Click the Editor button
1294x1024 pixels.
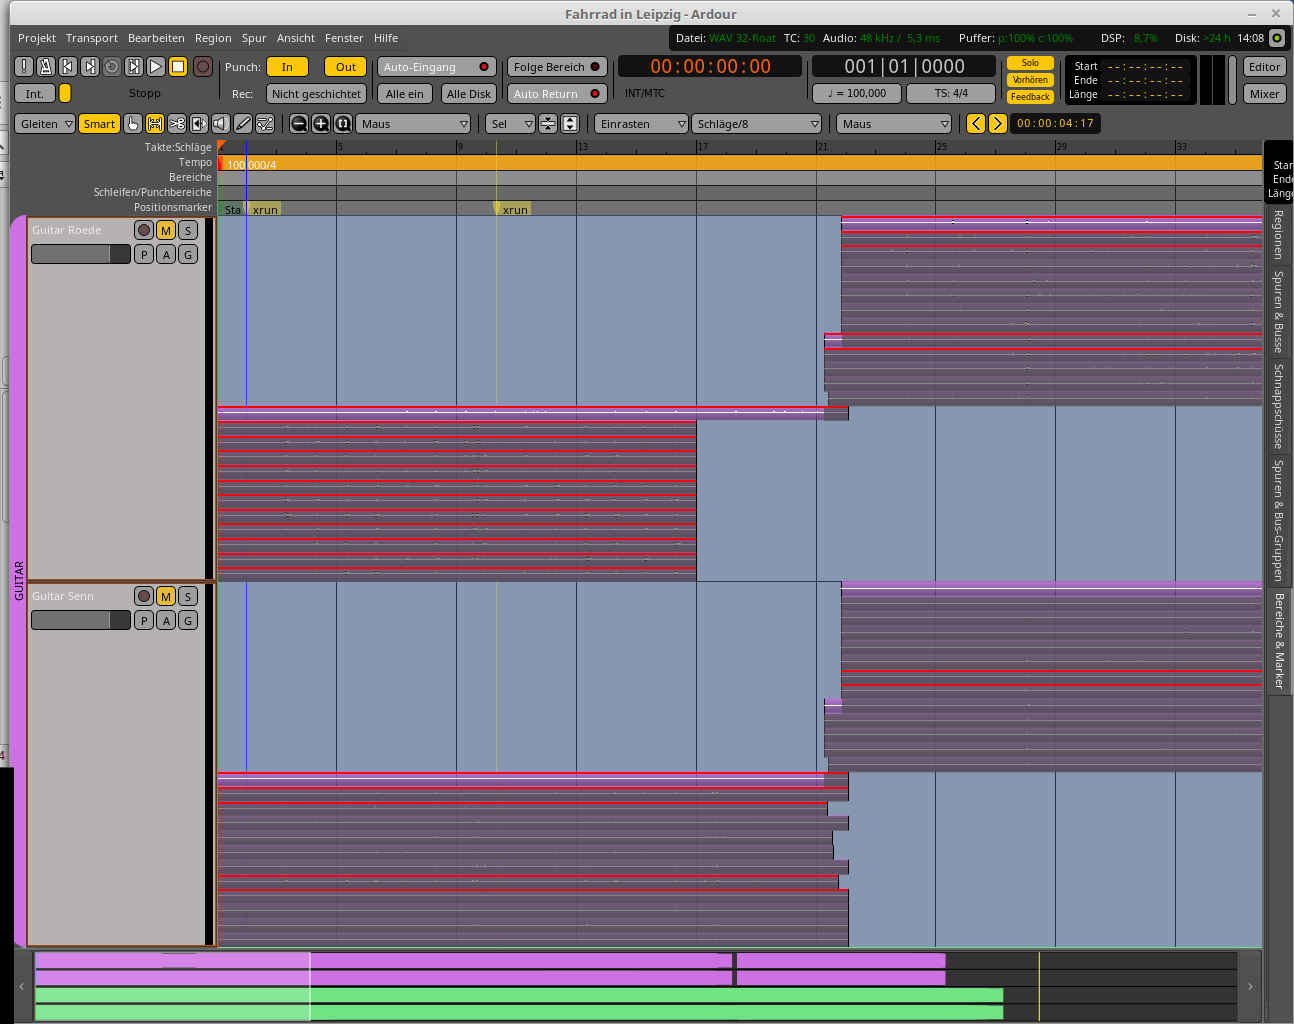tap(1264, 67)
